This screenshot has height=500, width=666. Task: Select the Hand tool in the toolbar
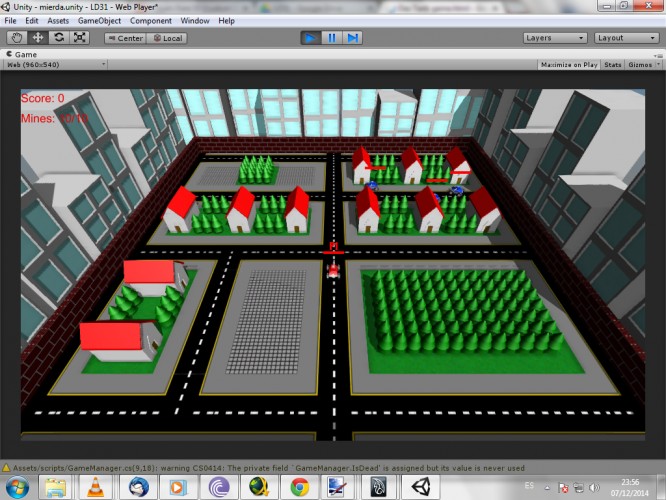tap(17, 38)
